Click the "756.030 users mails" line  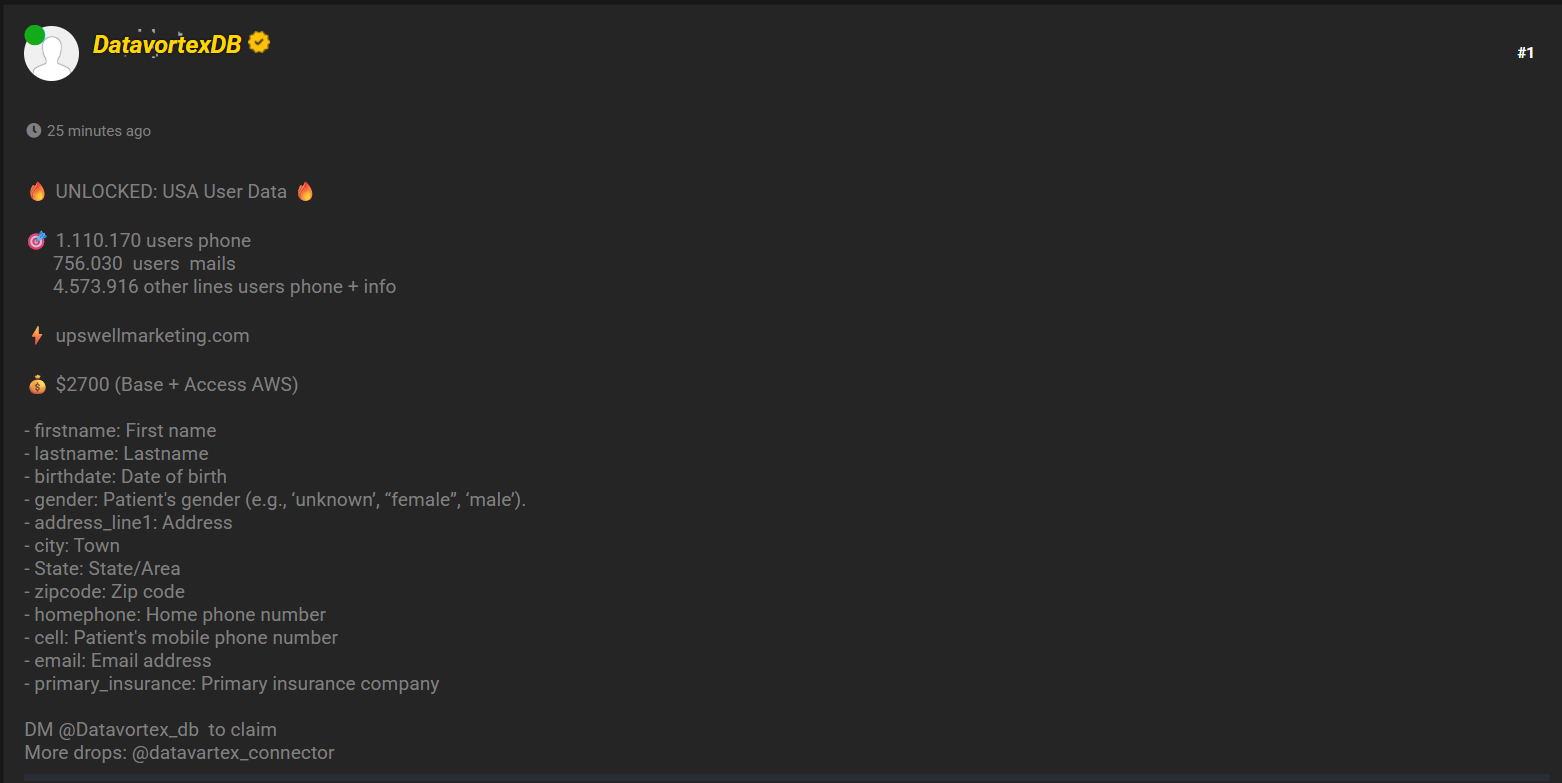pyautogui.click(x=144, y=264)
